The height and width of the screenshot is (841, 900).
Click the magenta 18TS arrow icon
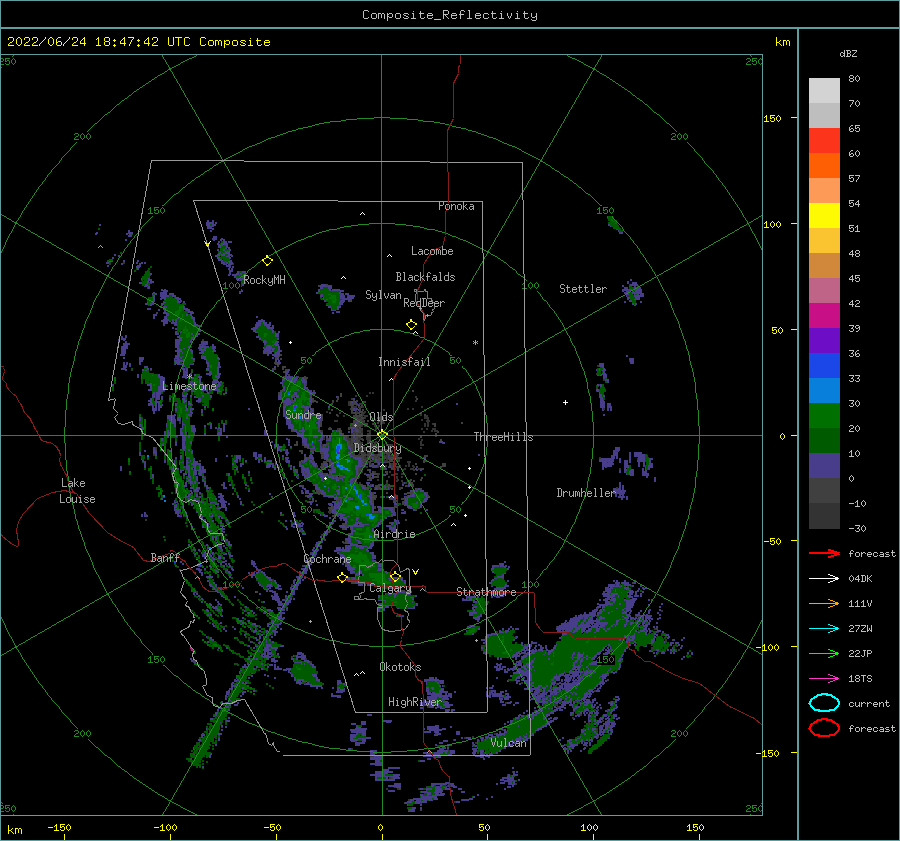point(824,679)
